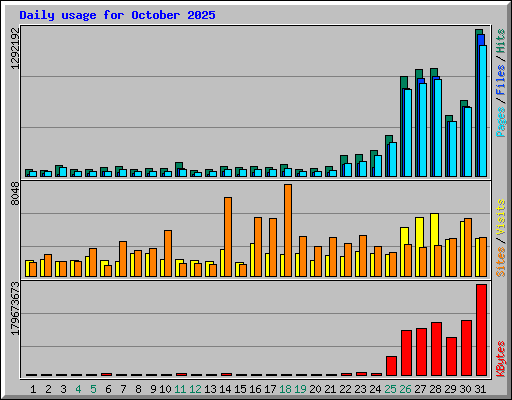Viewport: 512px width, 400px height.
Task: Click day 28 on the x-axis
Action: pyautogui.click(x=435, y=389)
